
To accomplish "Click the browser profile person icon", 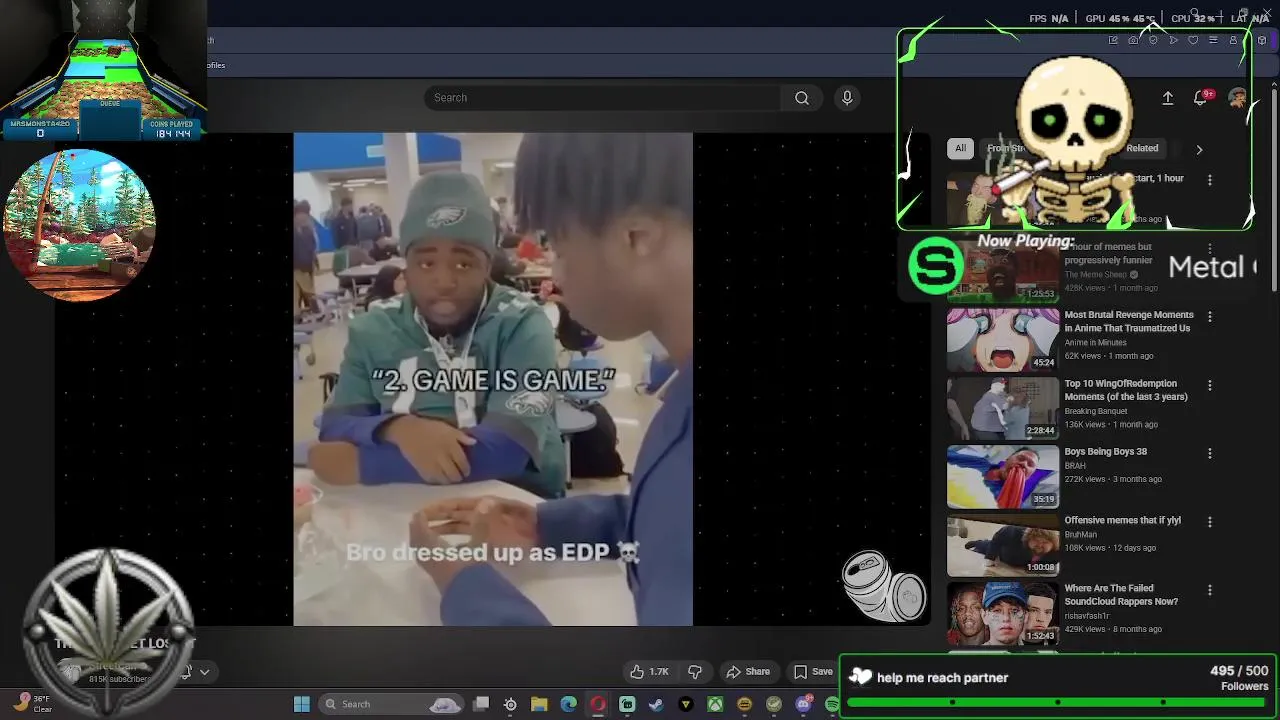I will tap(1233, 40).
